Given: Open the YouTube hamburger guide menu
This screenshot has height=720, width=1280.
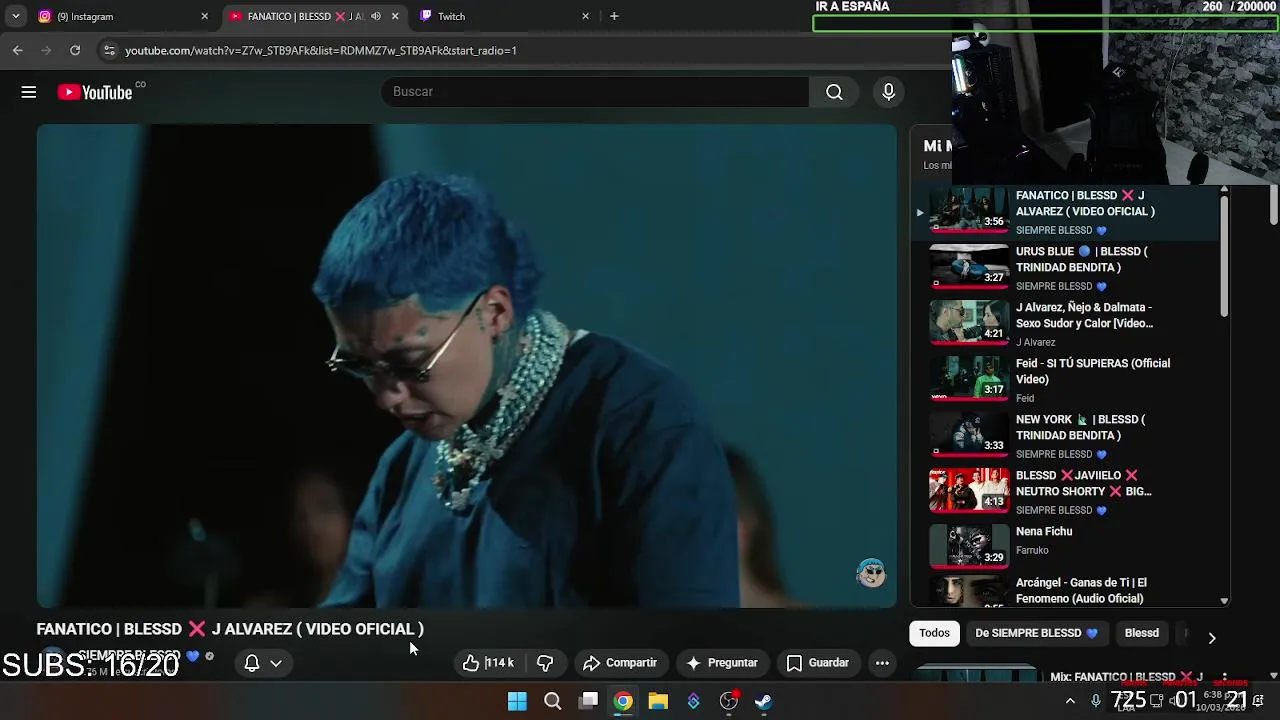Looking at the screenshot, I should click(29, 92).
